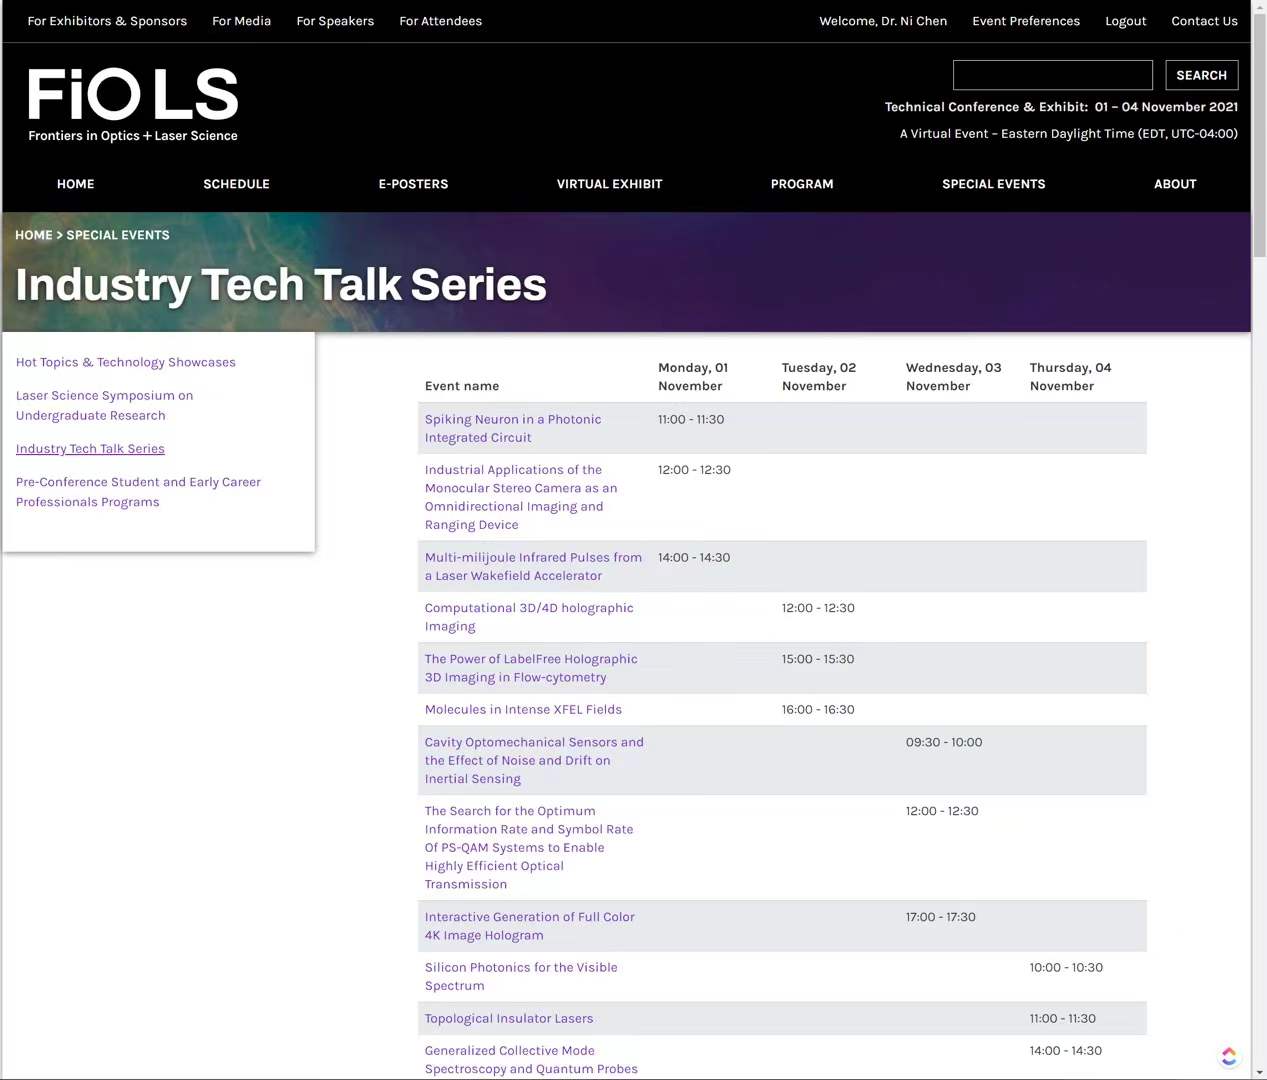Click the Logout link
The width and height of the screenshot is (1267, 1080).
click(1125, 21)
